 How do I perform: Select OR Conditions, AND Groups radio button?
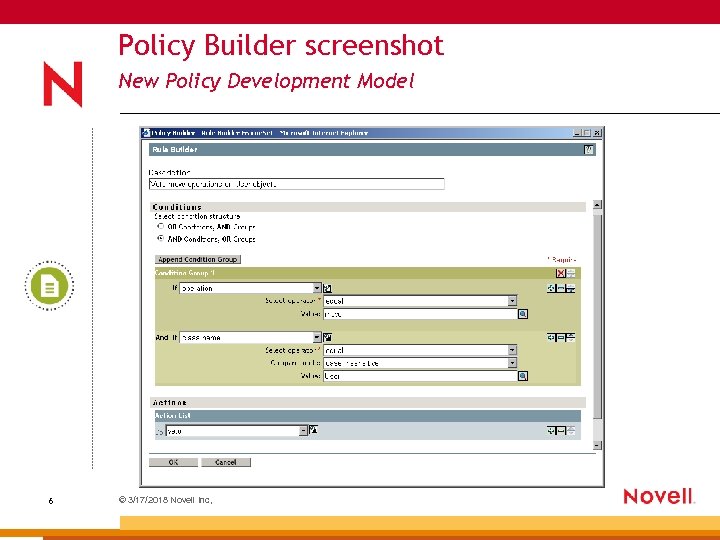point(161,226)
